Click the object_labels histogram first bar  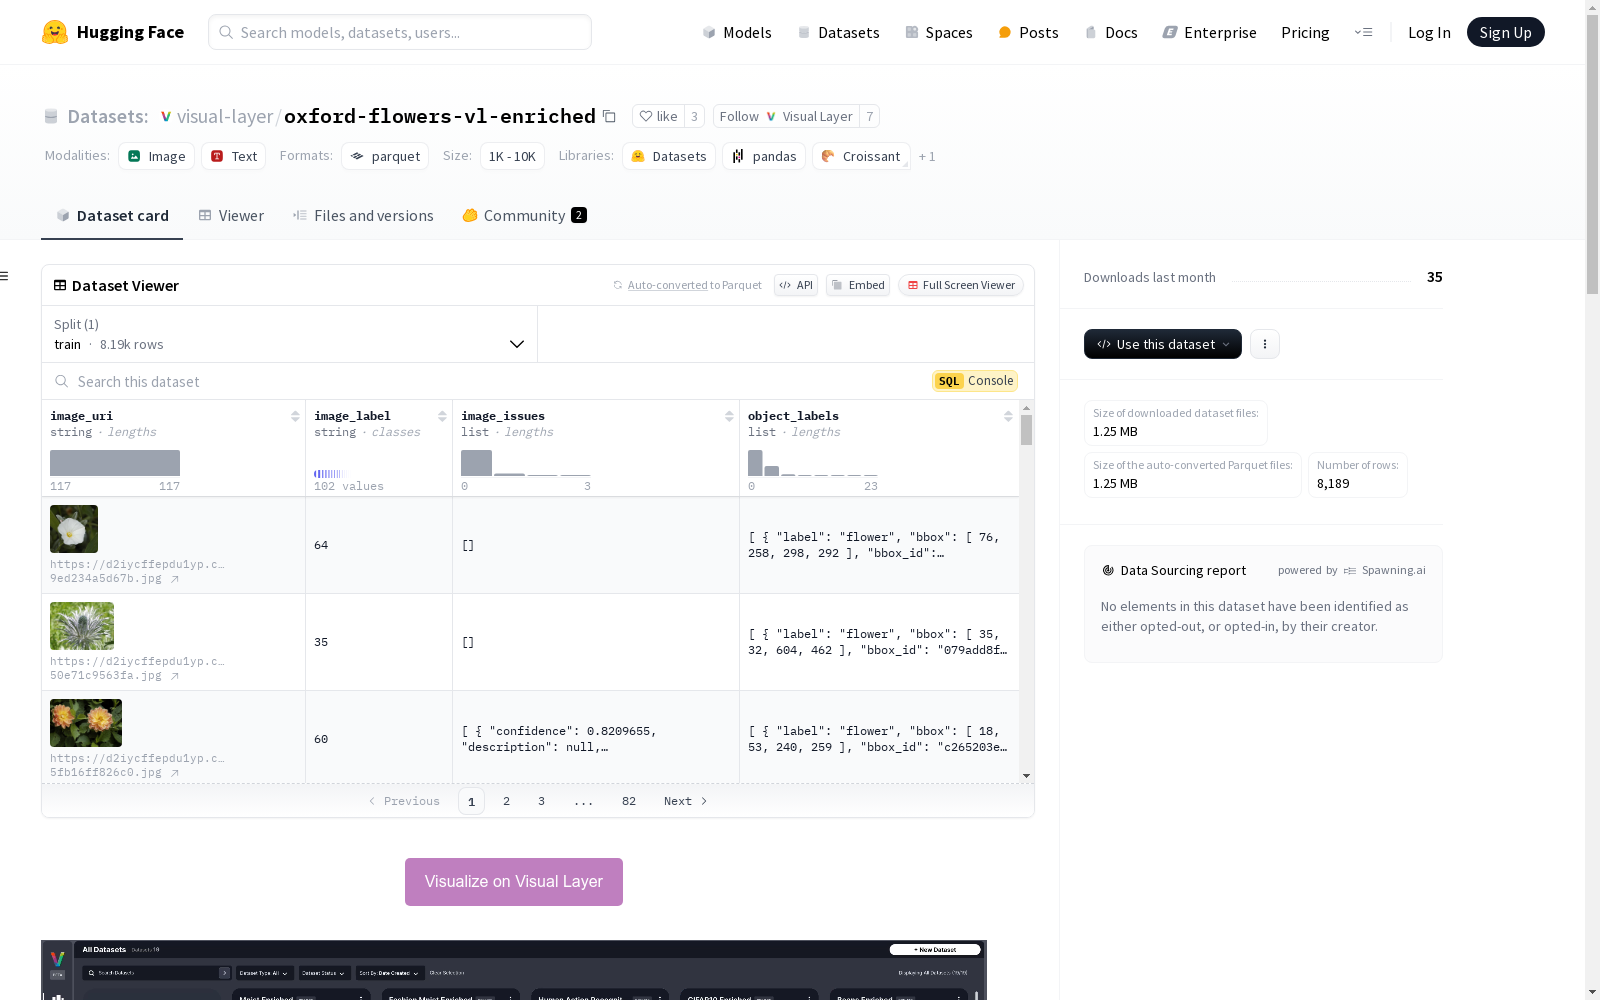point(755,463)
